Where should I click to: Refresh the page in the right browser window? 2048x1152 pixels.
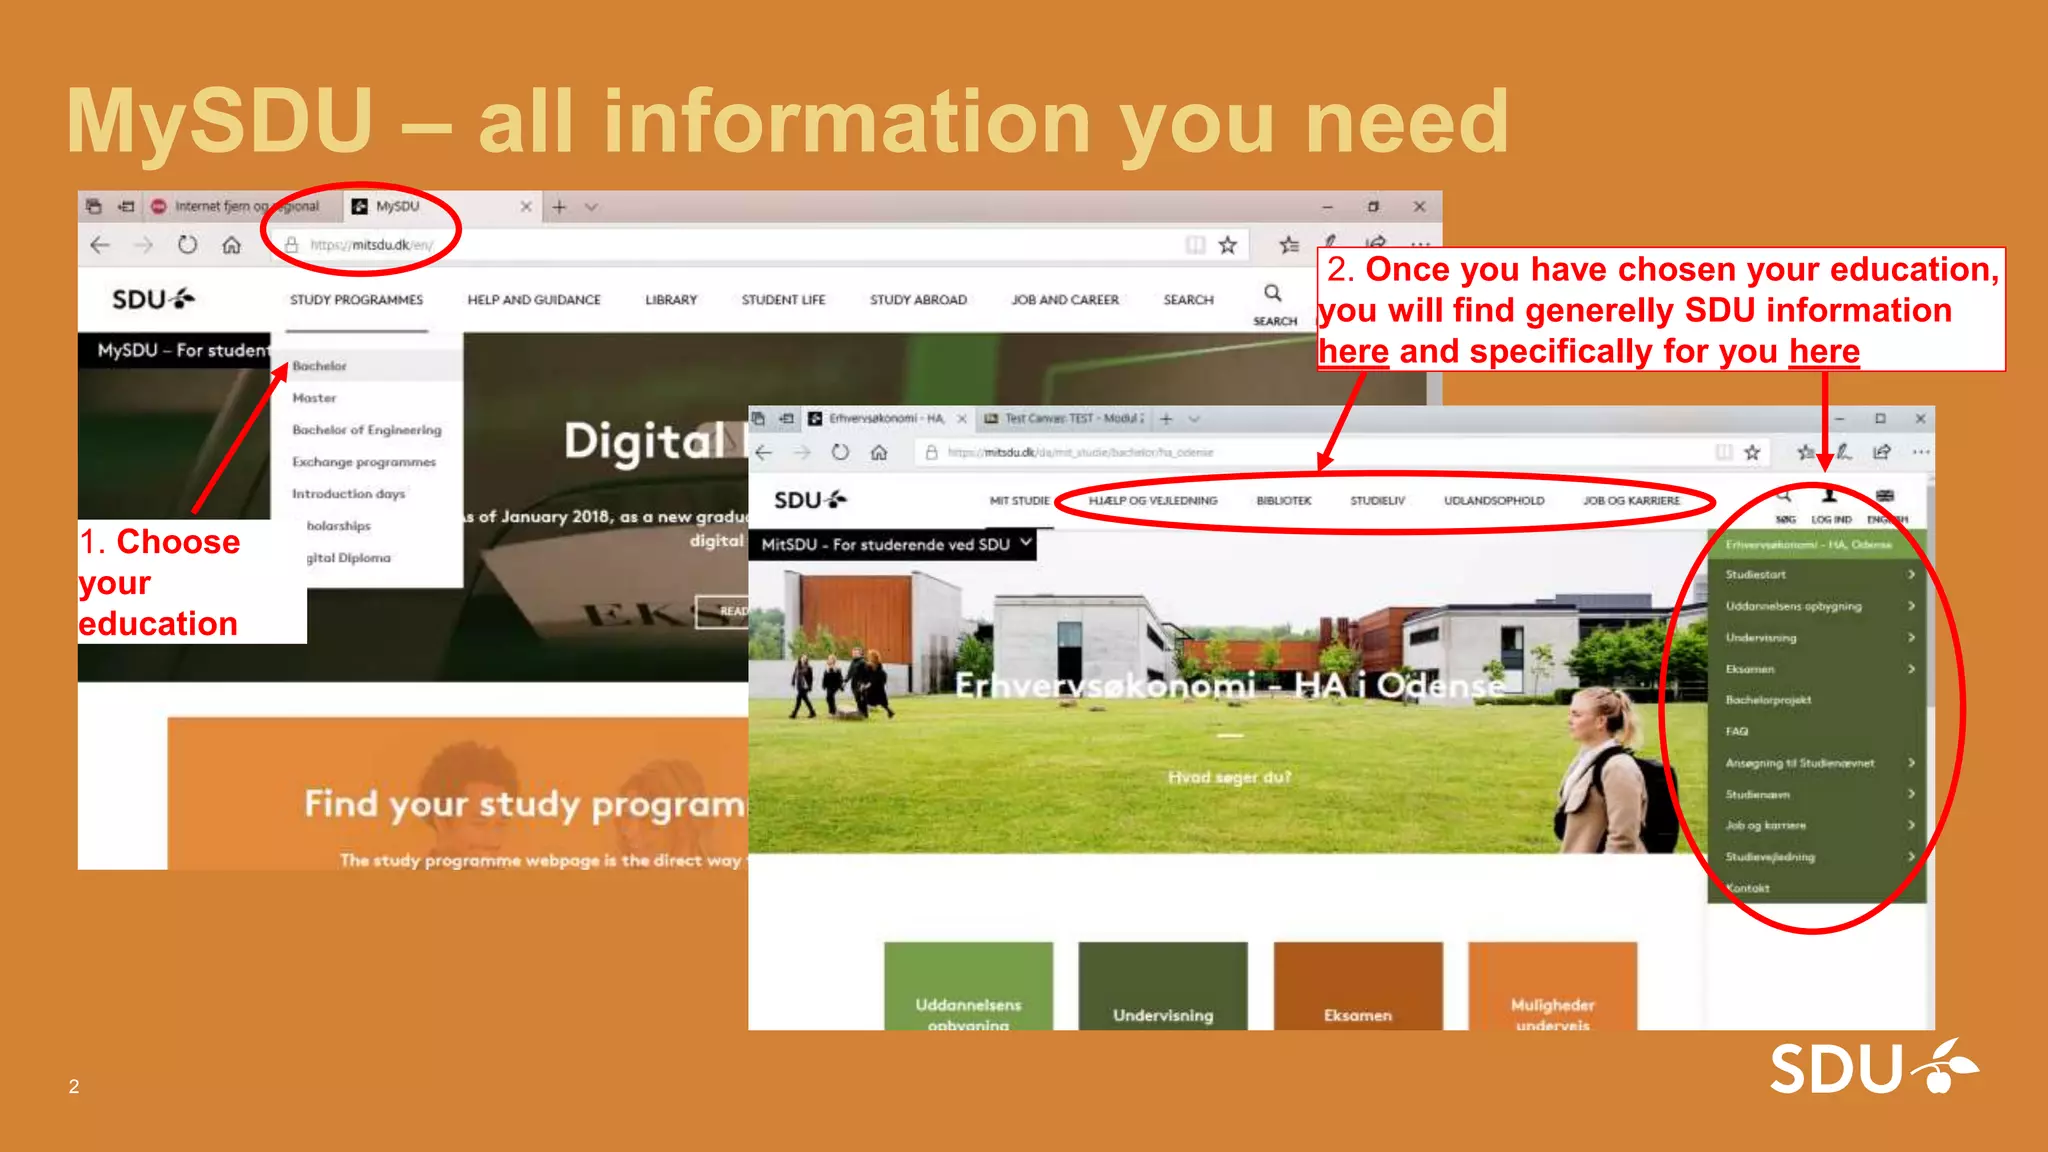click(840, 452)
